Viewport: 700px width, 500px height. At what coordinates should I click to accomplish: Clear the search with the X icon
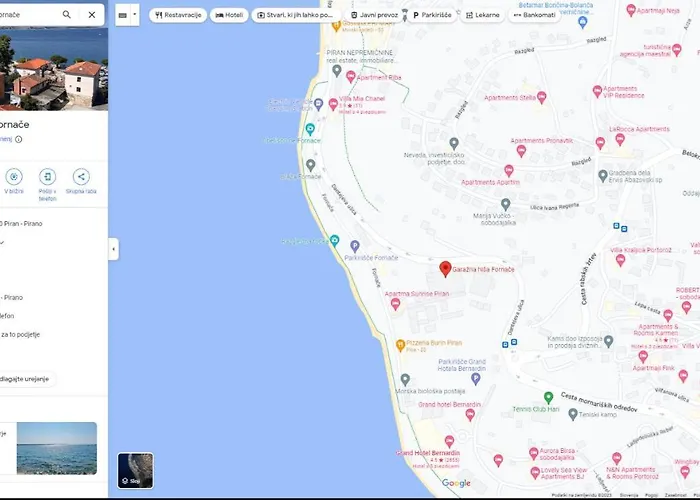pos(92,15)
